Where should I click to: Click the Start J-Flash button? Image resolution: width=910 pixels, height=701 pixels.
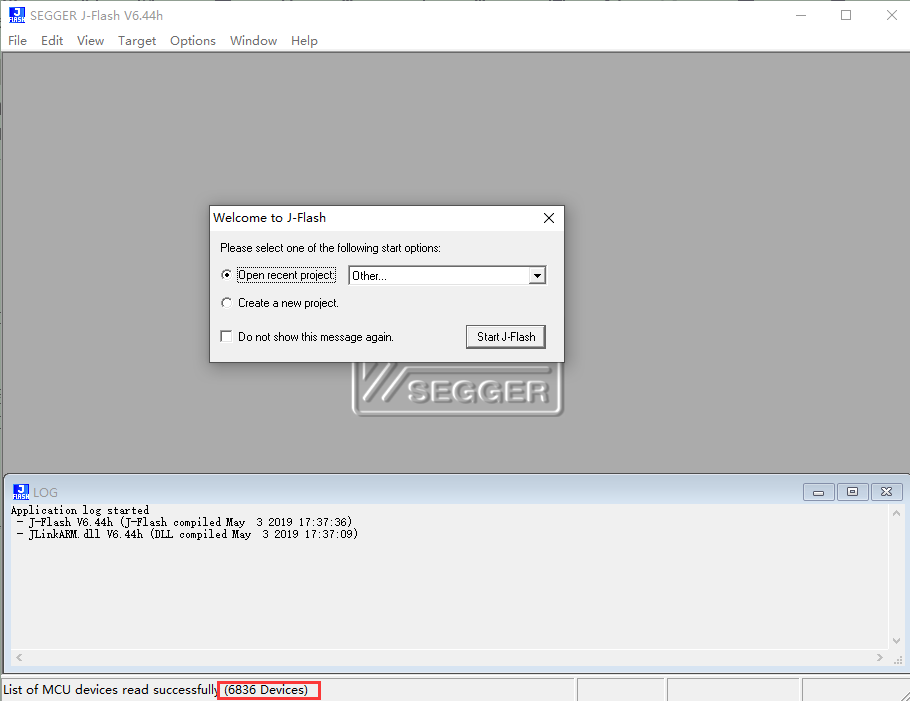(x=505, y=337)
